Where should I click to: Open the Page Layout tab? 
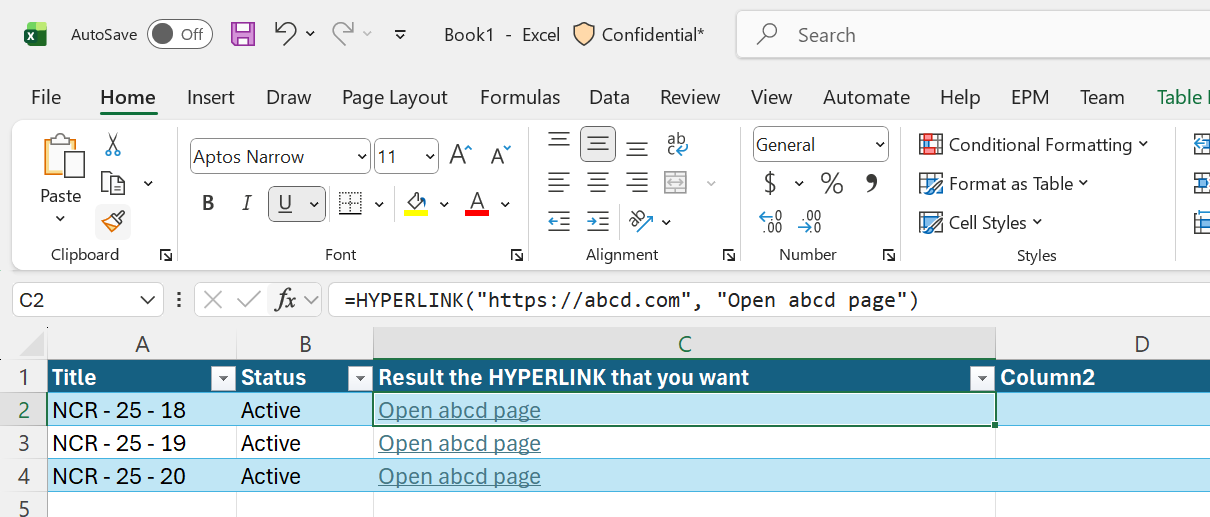point(395,97)
